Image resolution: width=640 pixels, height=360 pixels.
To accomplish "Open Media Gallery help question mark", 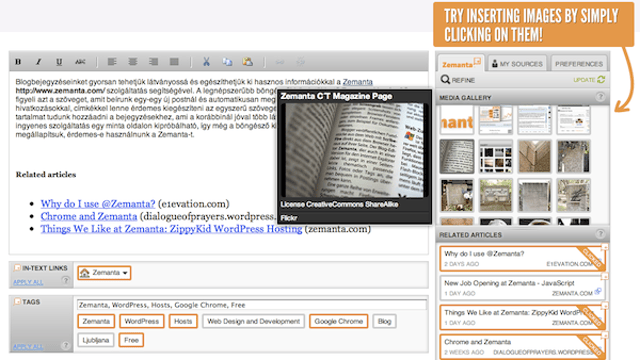I will point(600,97).
